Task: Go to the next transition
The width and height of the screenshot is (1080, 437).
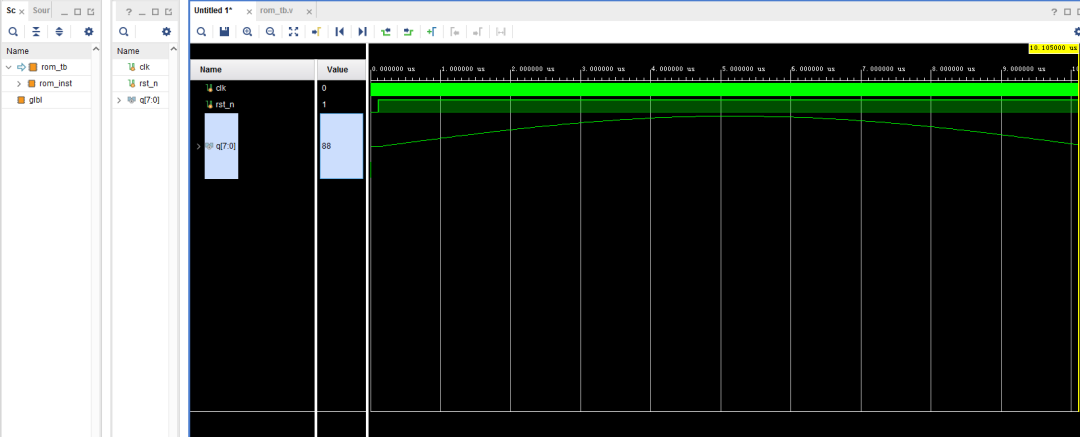Action: (408, 32)
